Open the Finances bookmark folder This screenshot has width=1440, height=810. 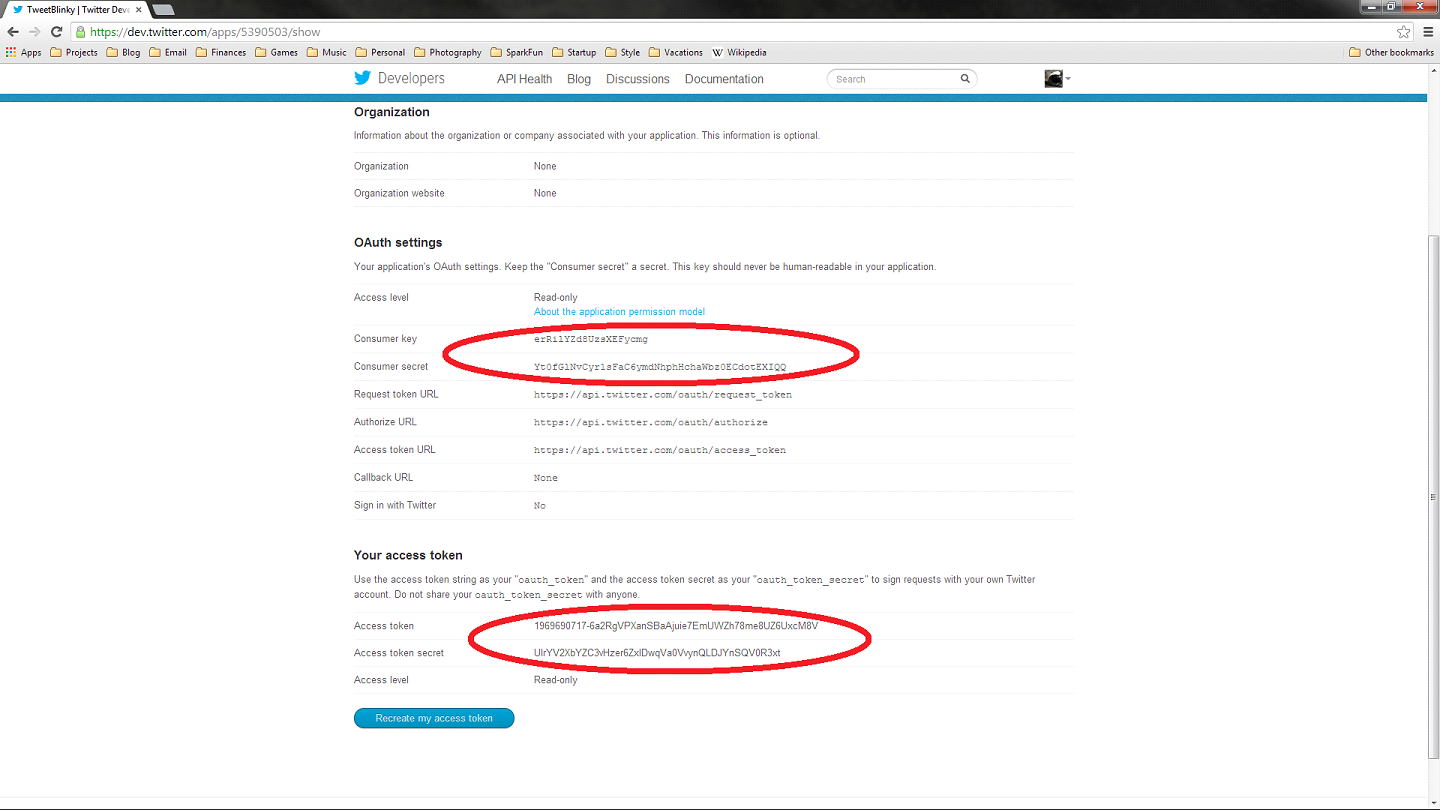click(x=221, y=52)
